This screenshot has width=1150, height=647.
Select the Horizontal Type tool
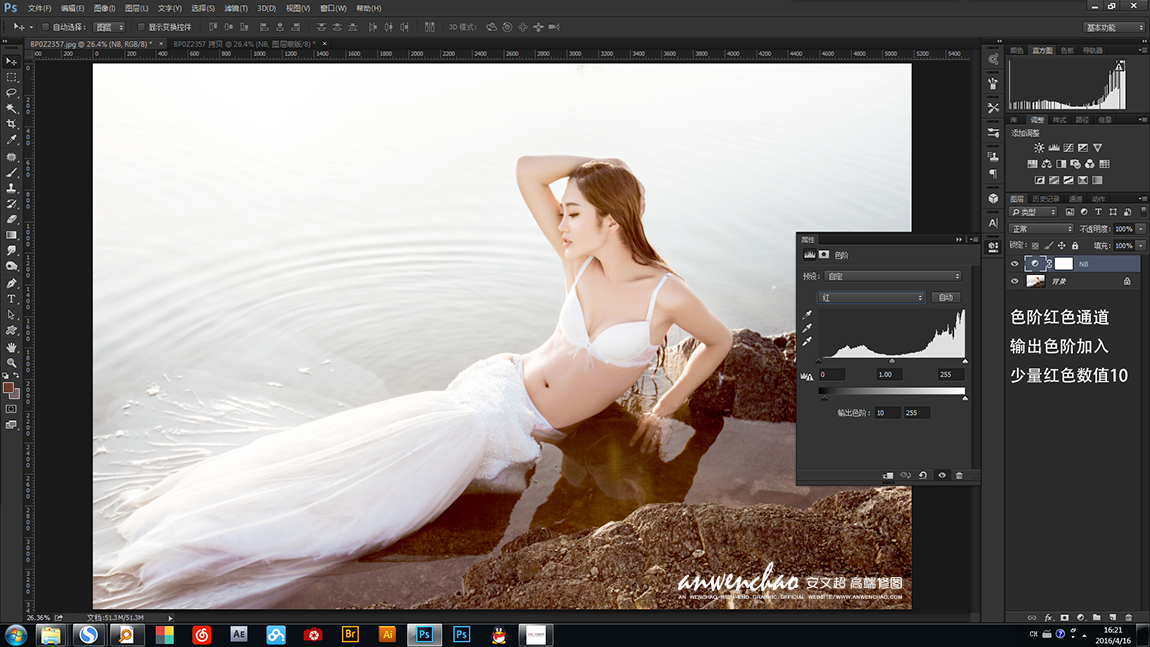(x=11, y=299)
